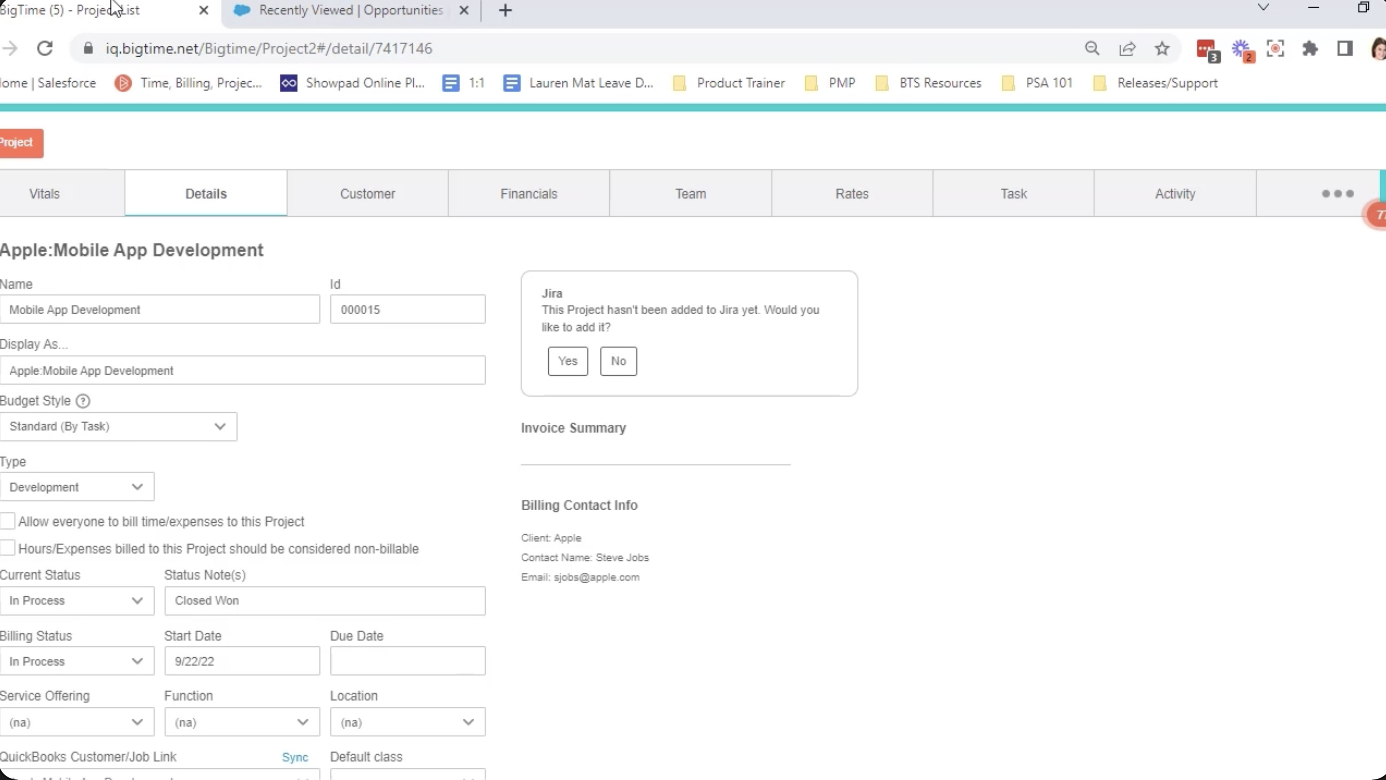Image resolution: width=1386 pixels, height=780 pixels.
Task: View site info via the padlock icon
Action: tap(88, 48)
